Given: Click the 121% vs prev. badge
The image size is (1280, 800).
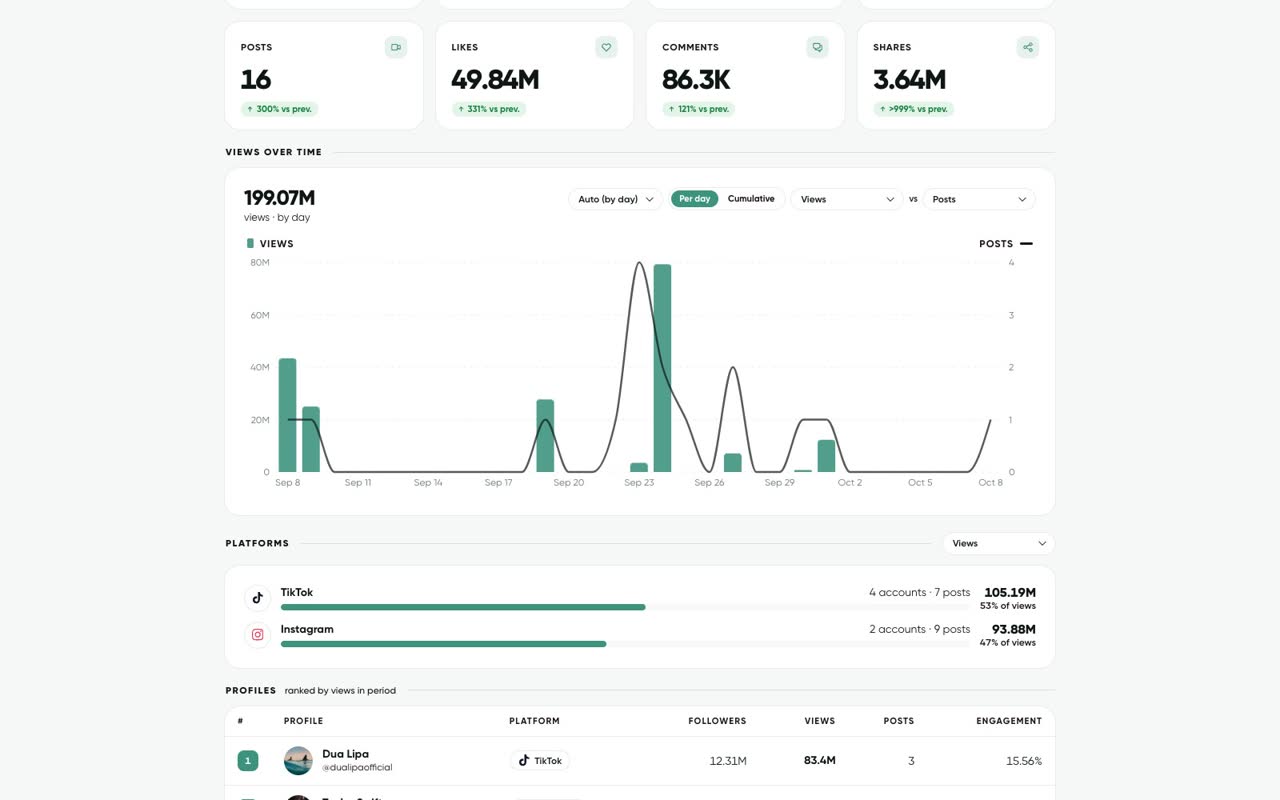Looking at the screenshot, I should pyautogui.click(x=699, y=109).
